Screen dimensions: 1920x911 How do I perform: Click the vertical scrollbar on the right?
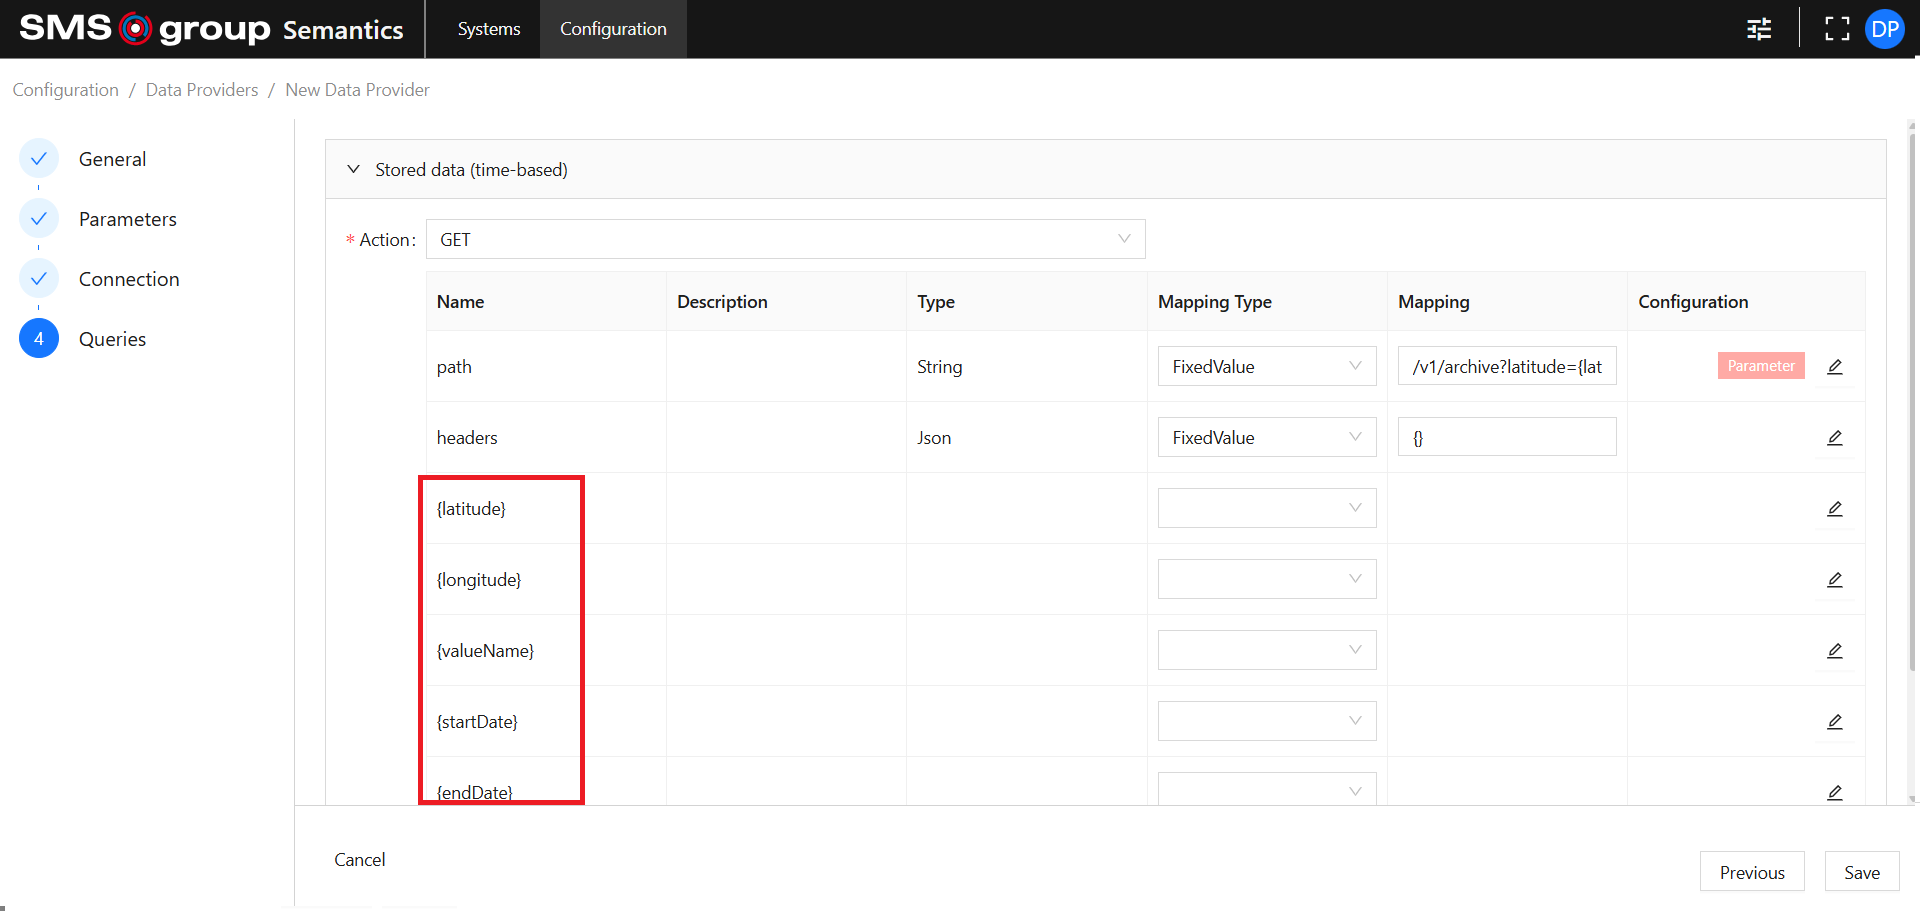(1912, 400)
